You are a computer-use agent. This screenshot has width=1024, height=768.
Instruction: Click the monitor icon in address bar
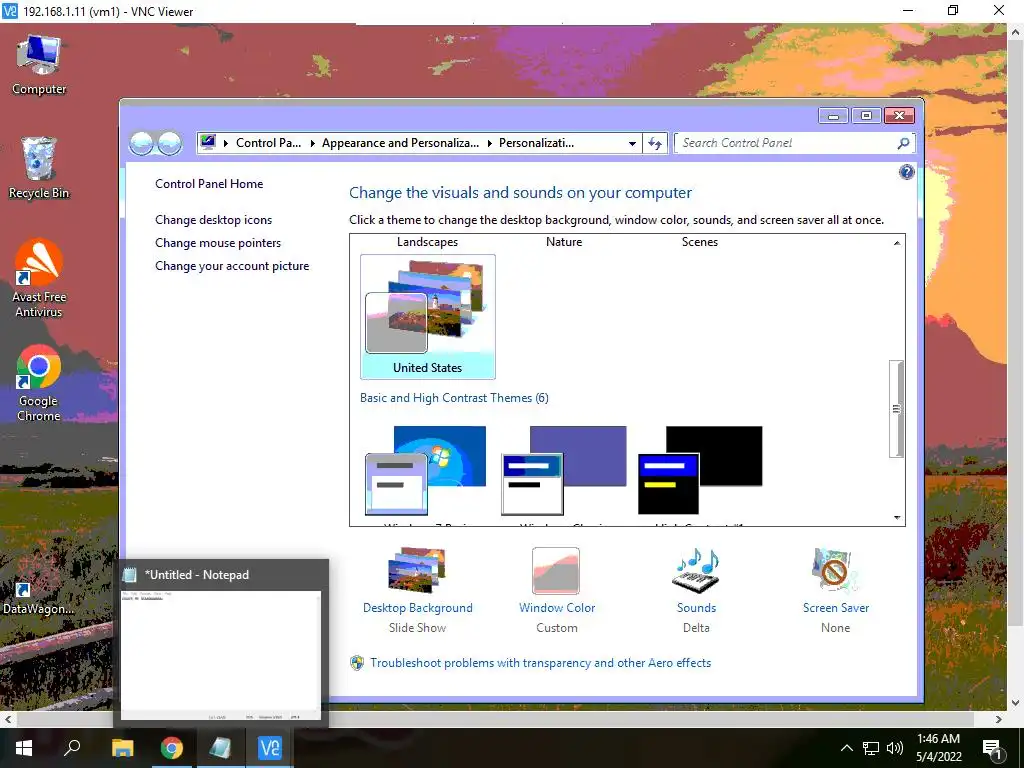(208, 142)
